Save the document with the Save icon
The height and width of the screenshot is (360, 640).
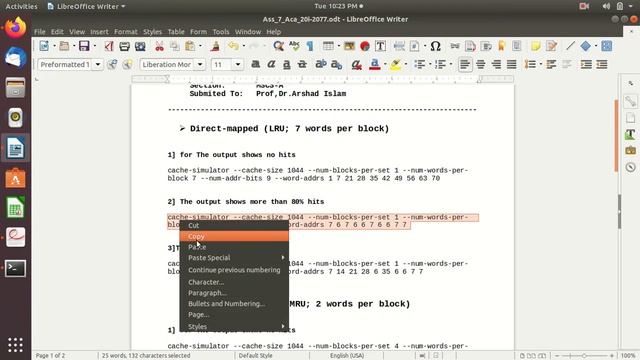click(x=84, y=46)
